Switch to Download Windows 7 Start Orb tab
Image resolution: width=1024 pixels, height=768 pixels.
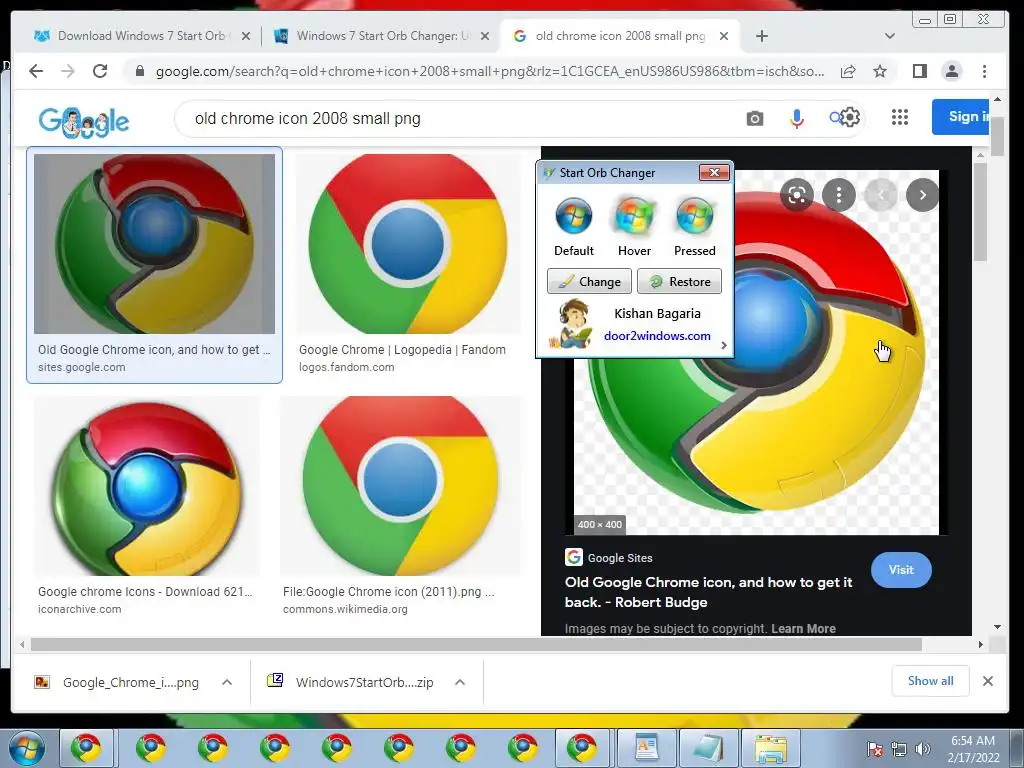click(x=141, y=36)
